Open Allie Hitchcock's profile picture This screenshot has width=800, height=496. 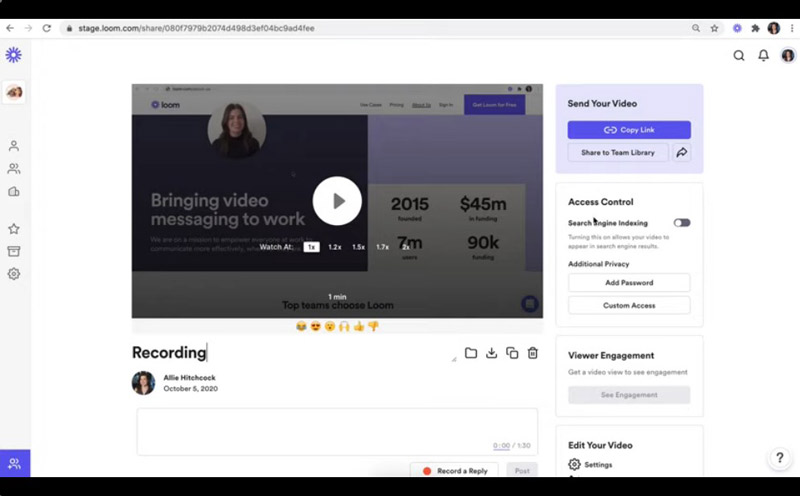coord(143,383)
